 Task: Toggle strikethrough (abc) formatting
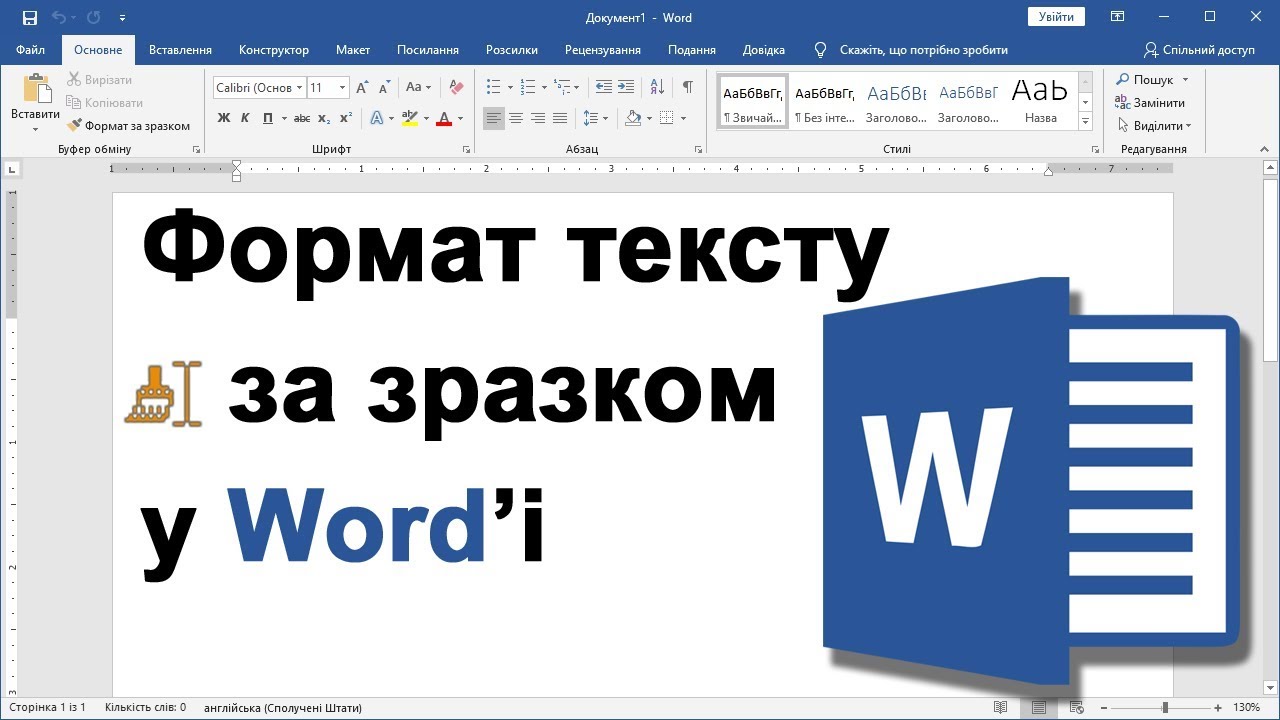303,118
